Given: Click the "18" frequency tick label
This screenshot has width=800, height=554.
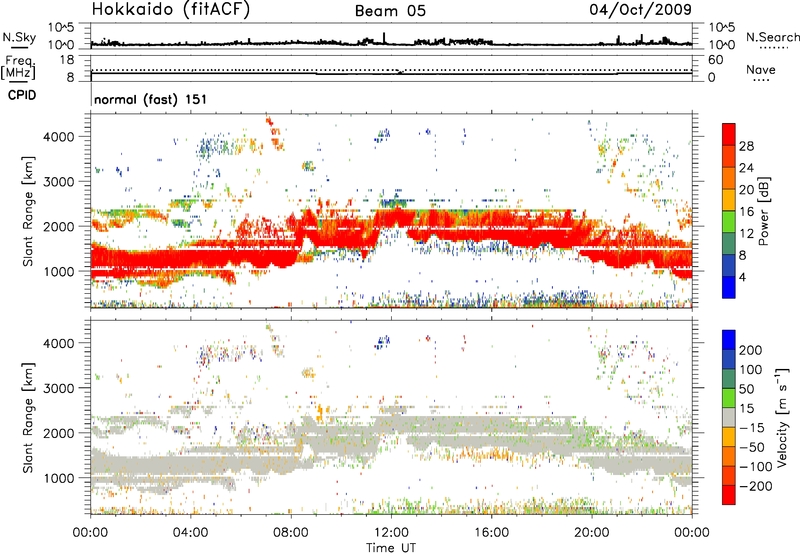Looking at the screenshot, I should coord(67,60).
